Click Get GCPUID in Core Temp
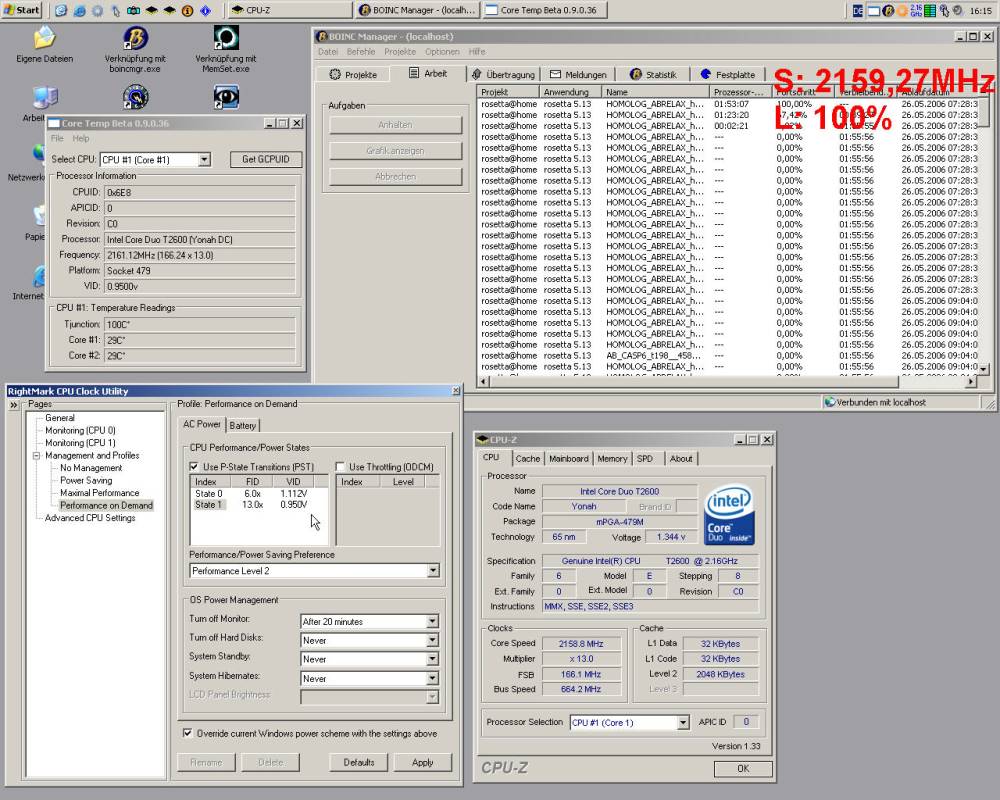Viewport: 1000px width, 800px height. pyautogui.click(x=266, y=159)
